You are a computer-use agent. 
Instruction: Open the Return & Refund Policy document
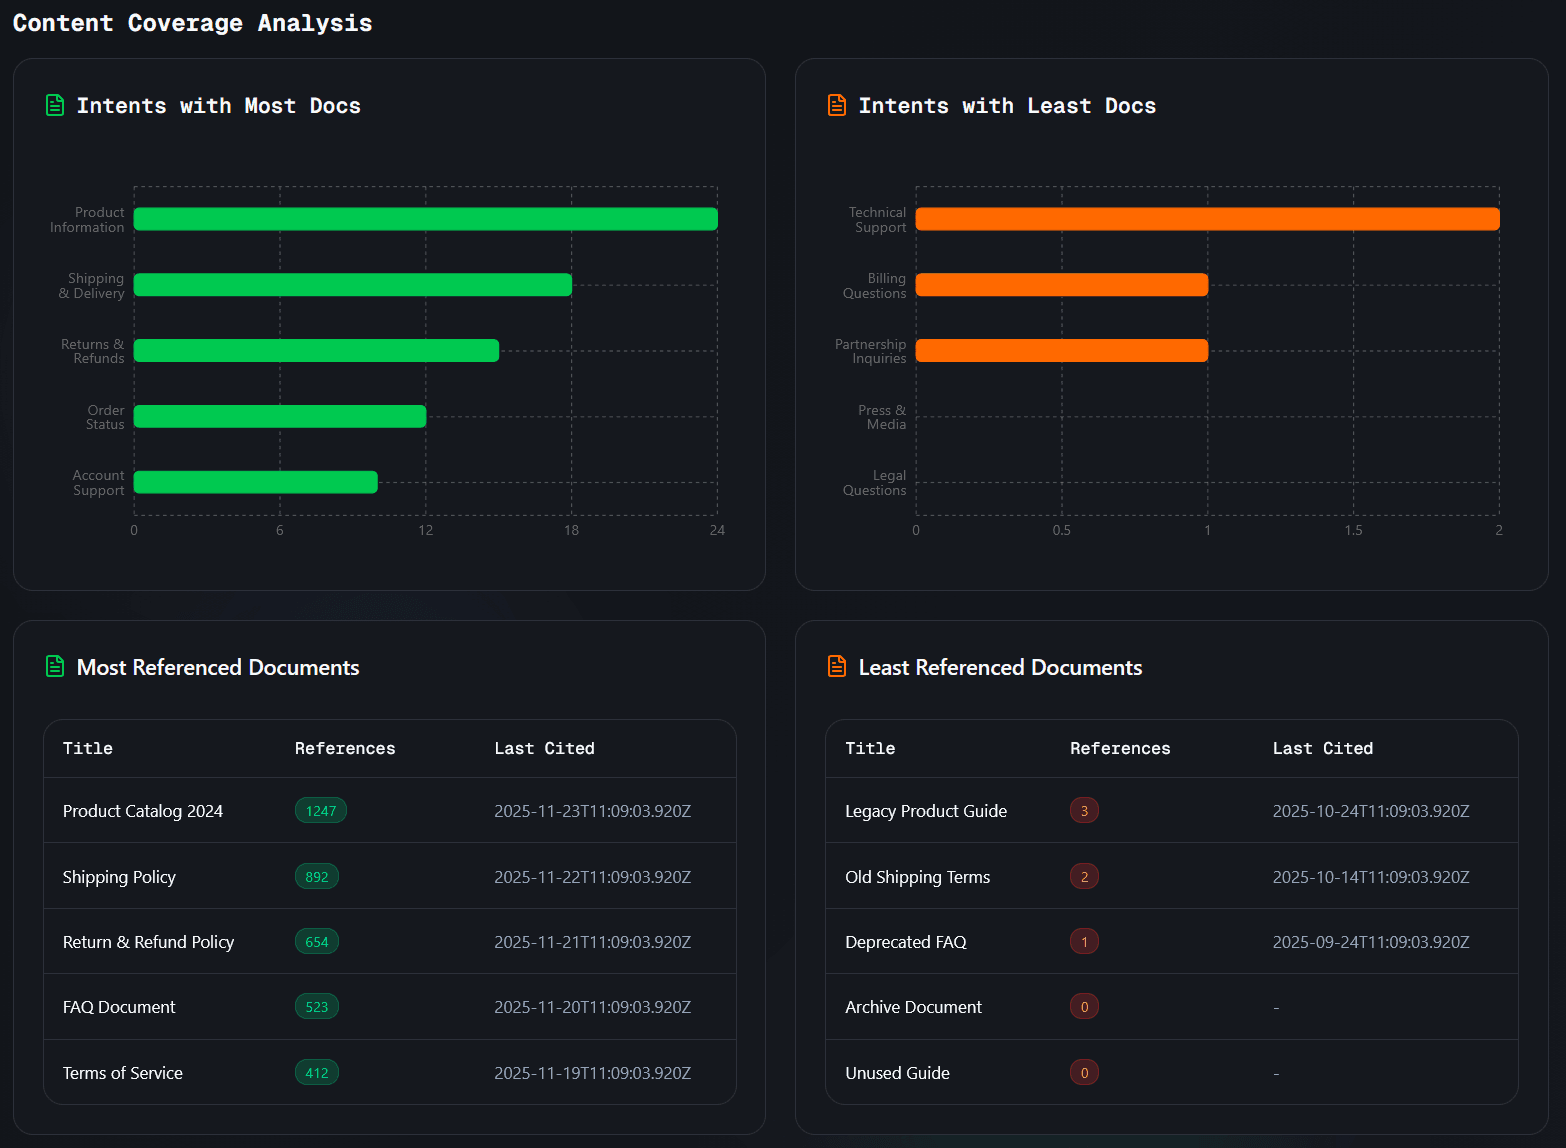pyautogui.click(x=148, y=942)
